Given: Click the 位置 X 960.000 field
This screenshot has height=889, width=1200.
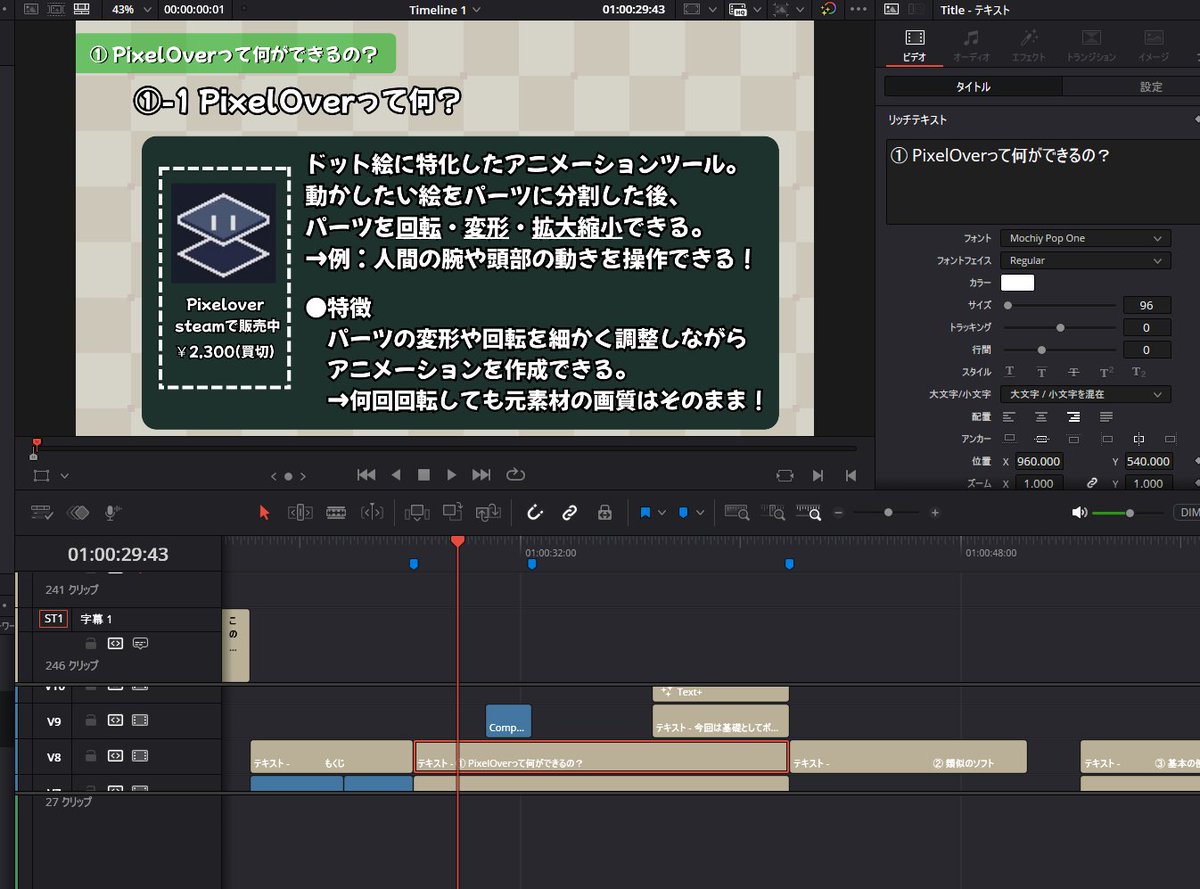Looking at the screenshot, I should point(1040,461).
